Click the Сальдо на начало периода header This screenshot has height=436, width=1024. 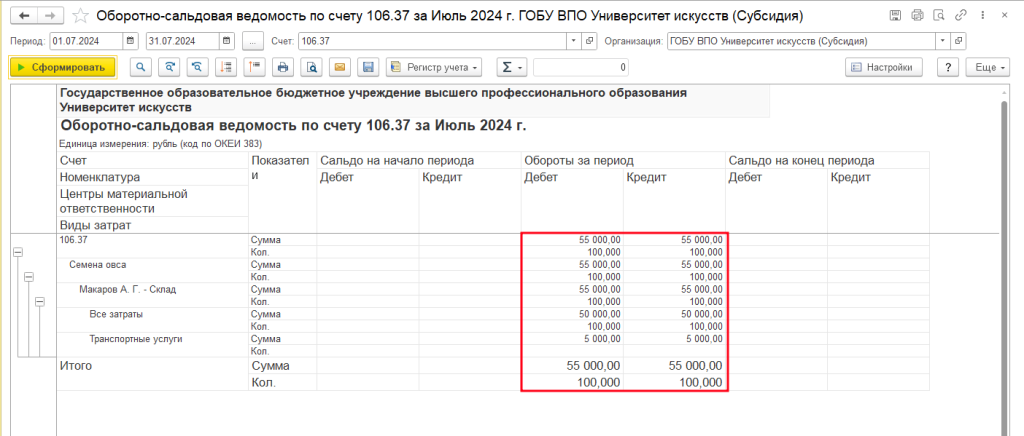click(x=419, y=161)
